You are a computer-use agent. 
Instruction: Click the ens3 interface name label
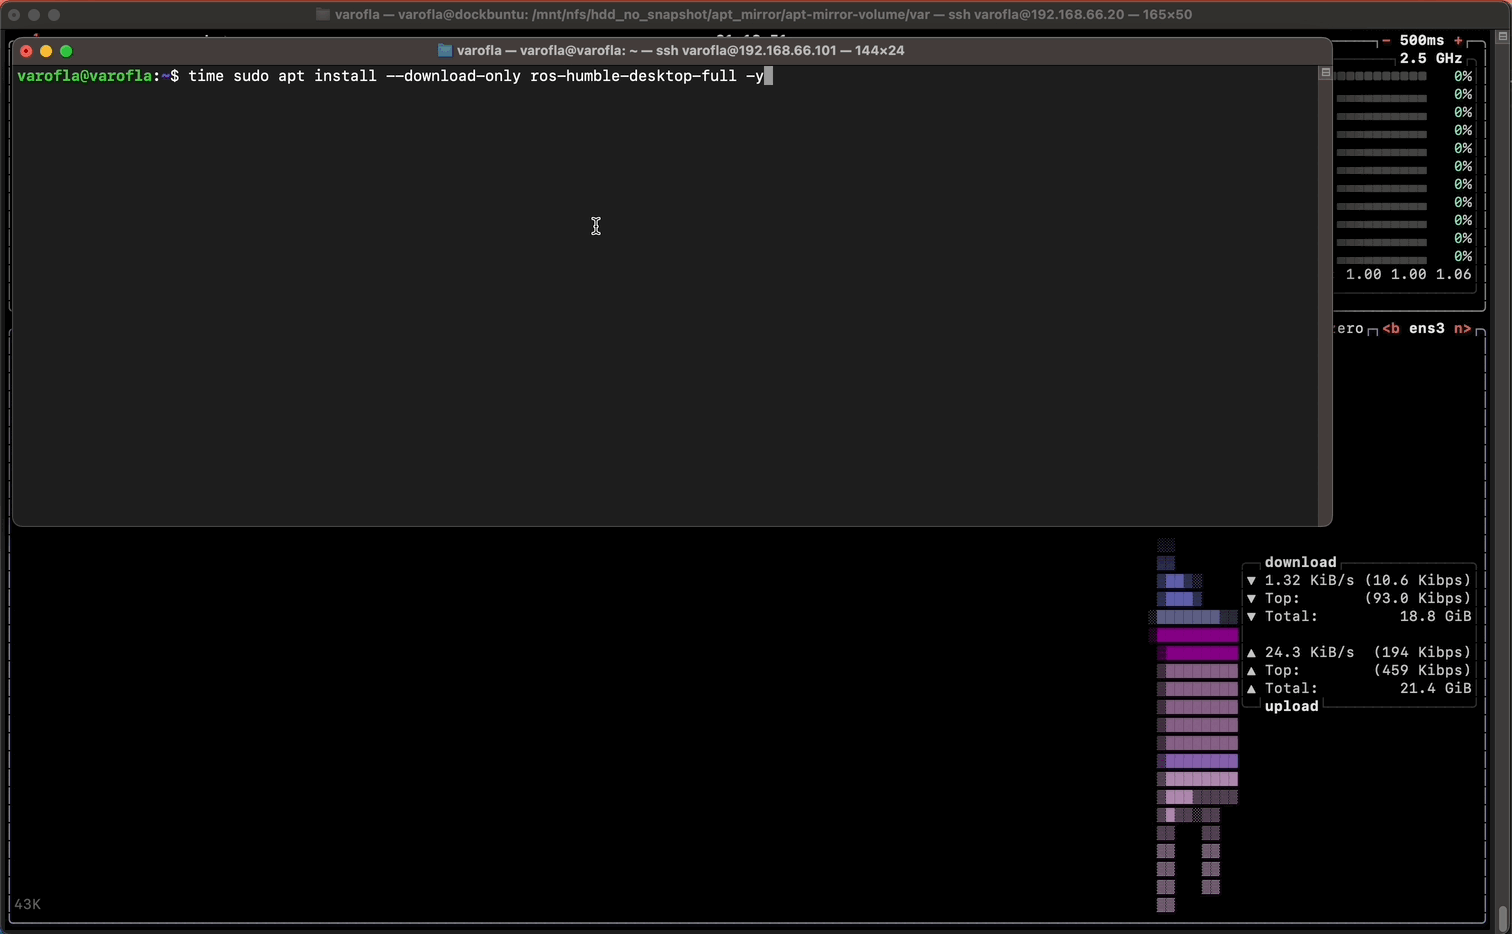pyautogui.click(x=1427, y=329)
